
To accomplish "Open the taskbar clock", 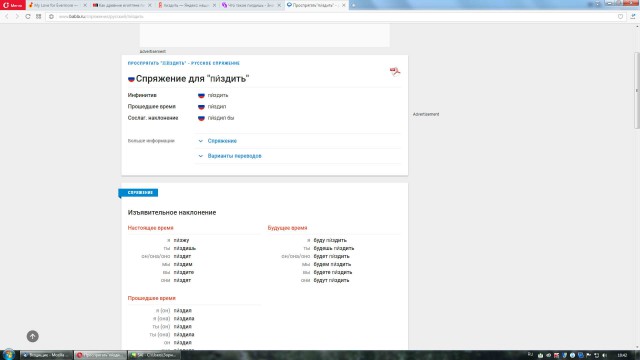I will [622, 356].
